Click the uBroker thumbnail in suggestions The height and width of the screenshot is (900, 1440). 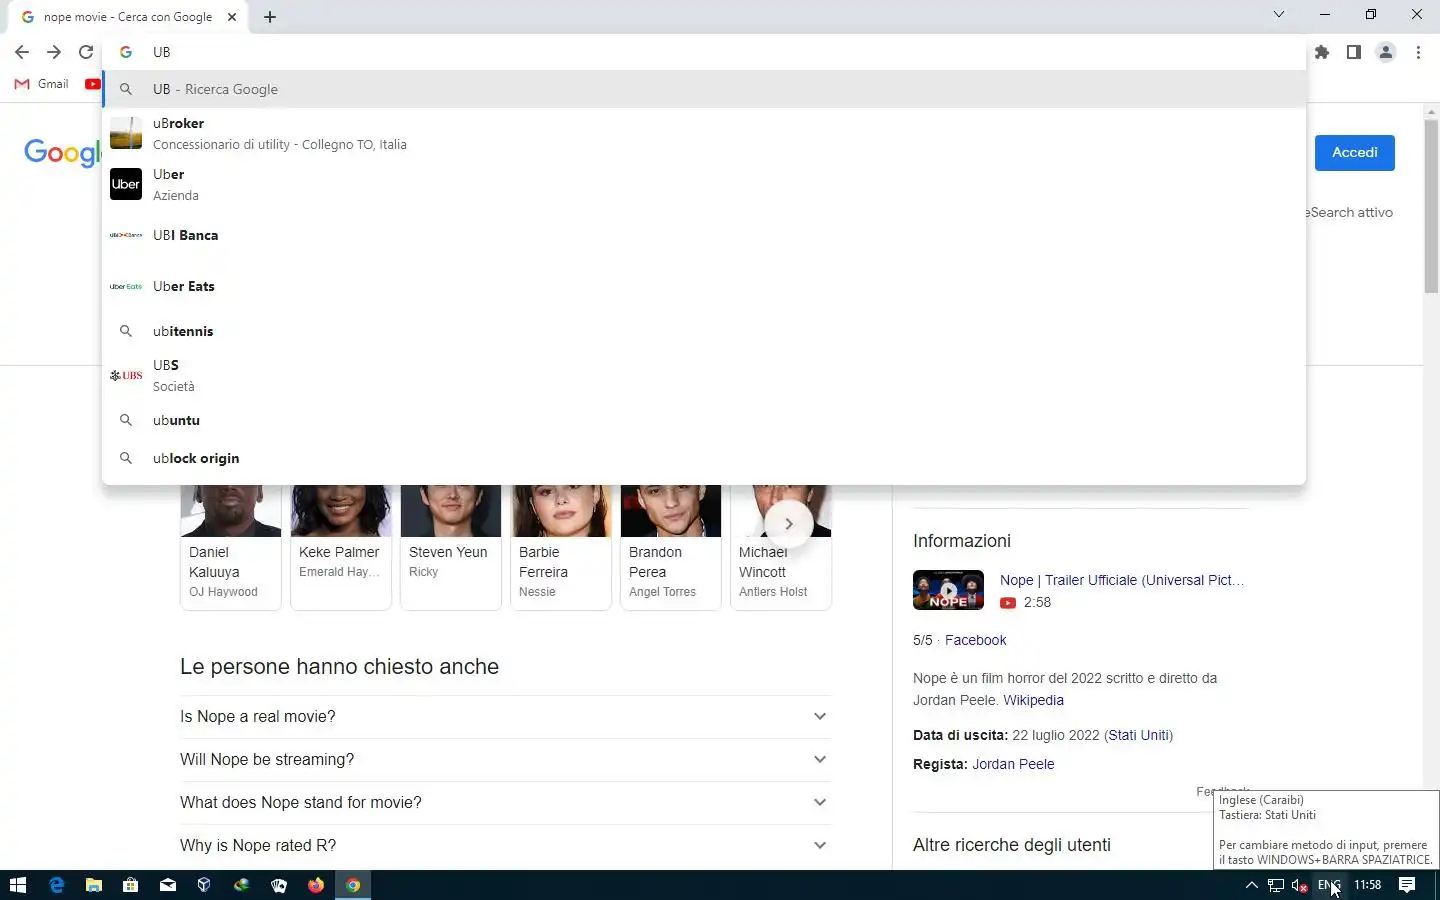point(126,133)
